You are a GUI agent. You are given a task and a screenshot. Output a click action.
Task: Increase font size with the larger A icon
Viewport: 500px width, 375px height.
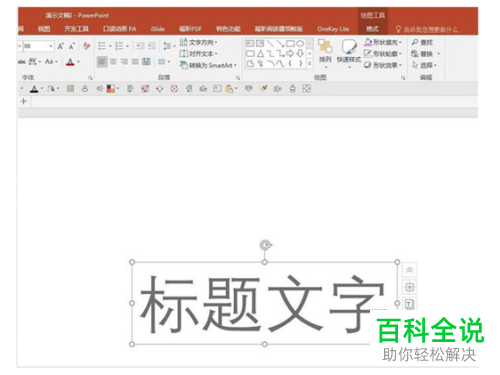[61, 46]
